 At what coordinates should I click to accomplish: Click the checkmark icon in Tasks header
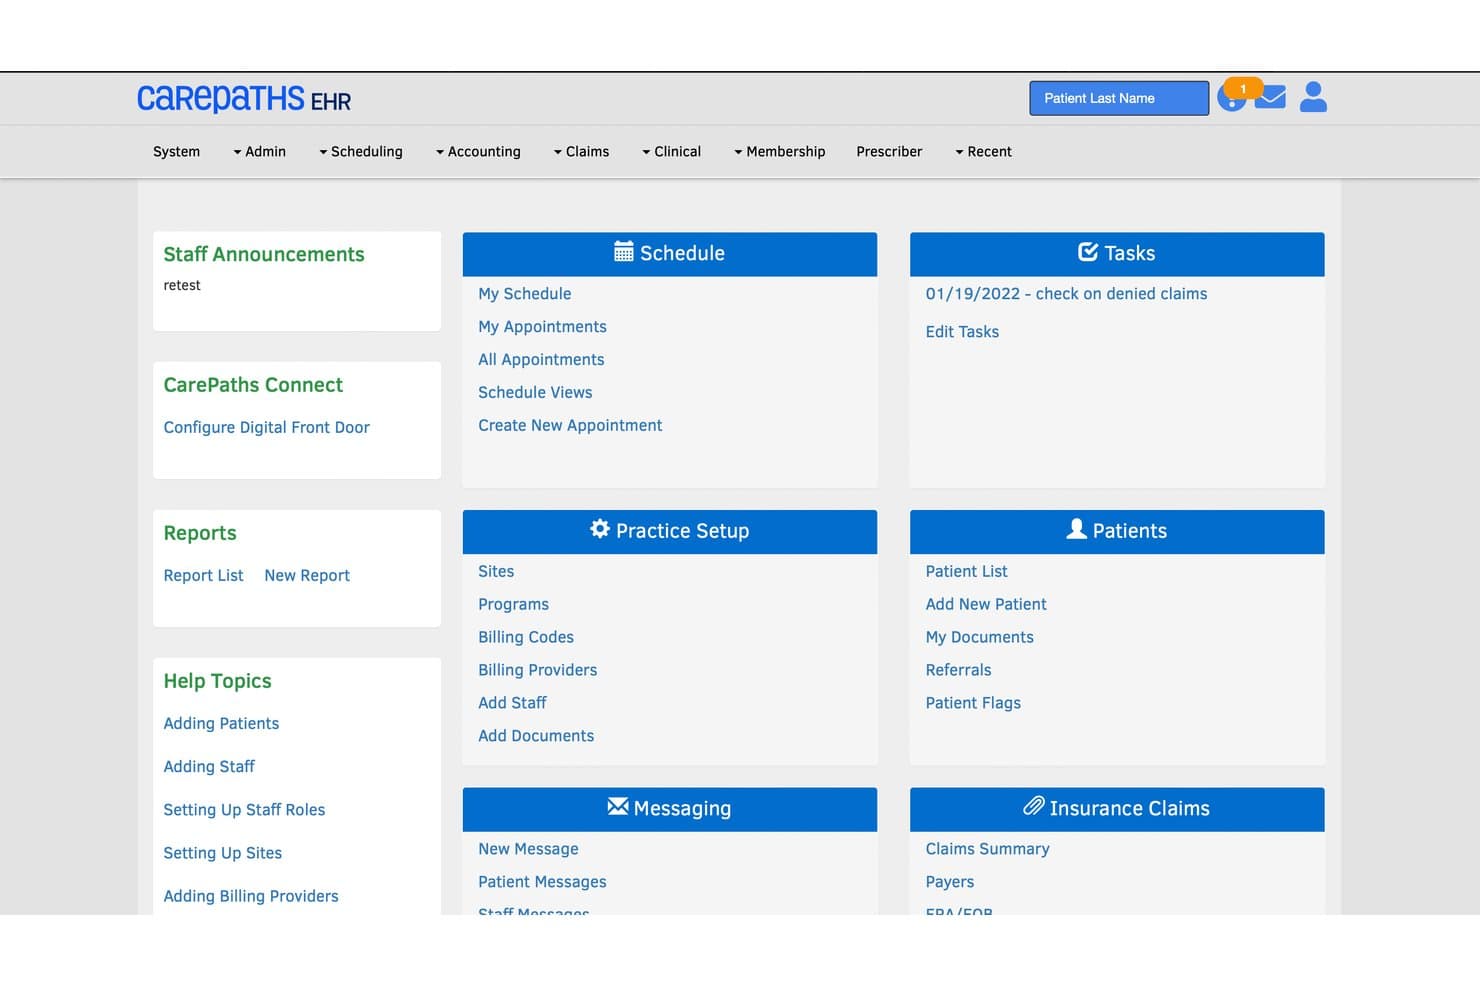(x=1088, y=252)
